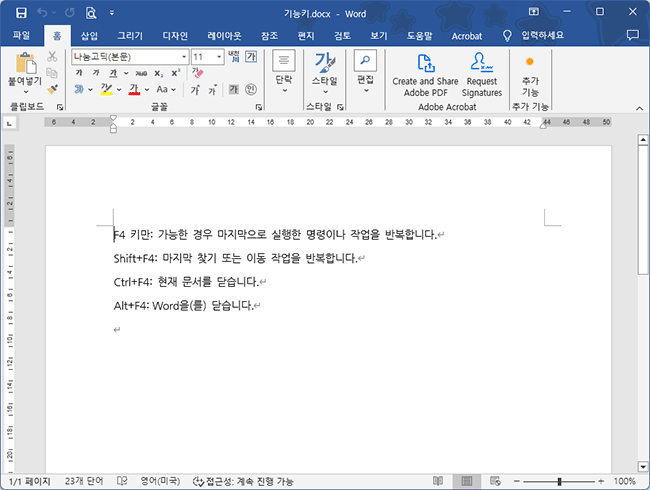Toggle character shading icon
The width and height of the screenshot is (650, 490).
point(234,89)
